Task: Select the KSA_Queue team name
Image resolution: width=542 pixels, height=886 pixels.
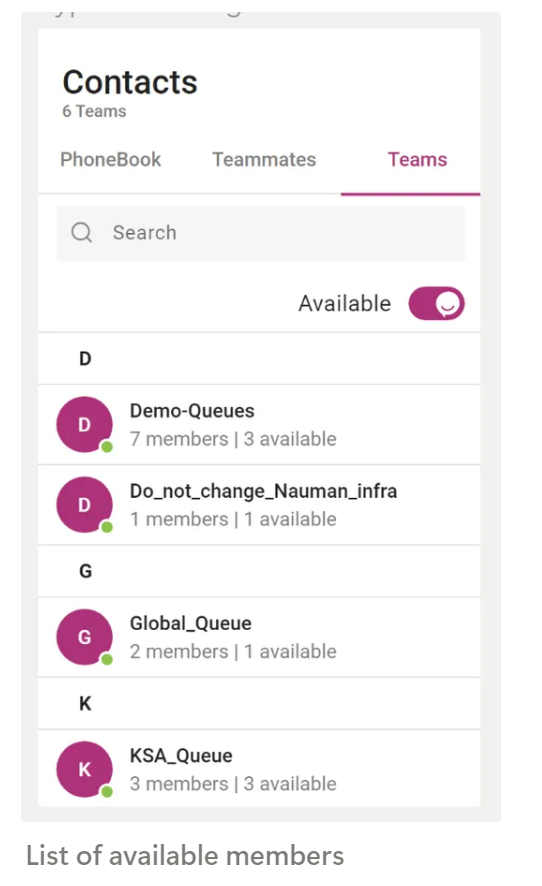Action: (x=181, y=755)
